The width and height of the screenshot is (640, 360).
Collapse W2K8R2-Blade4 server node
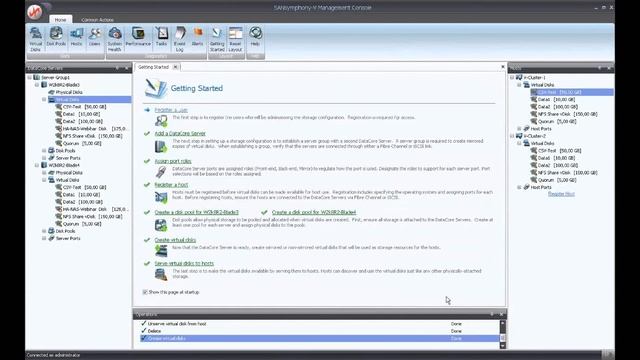click(37, 165)
